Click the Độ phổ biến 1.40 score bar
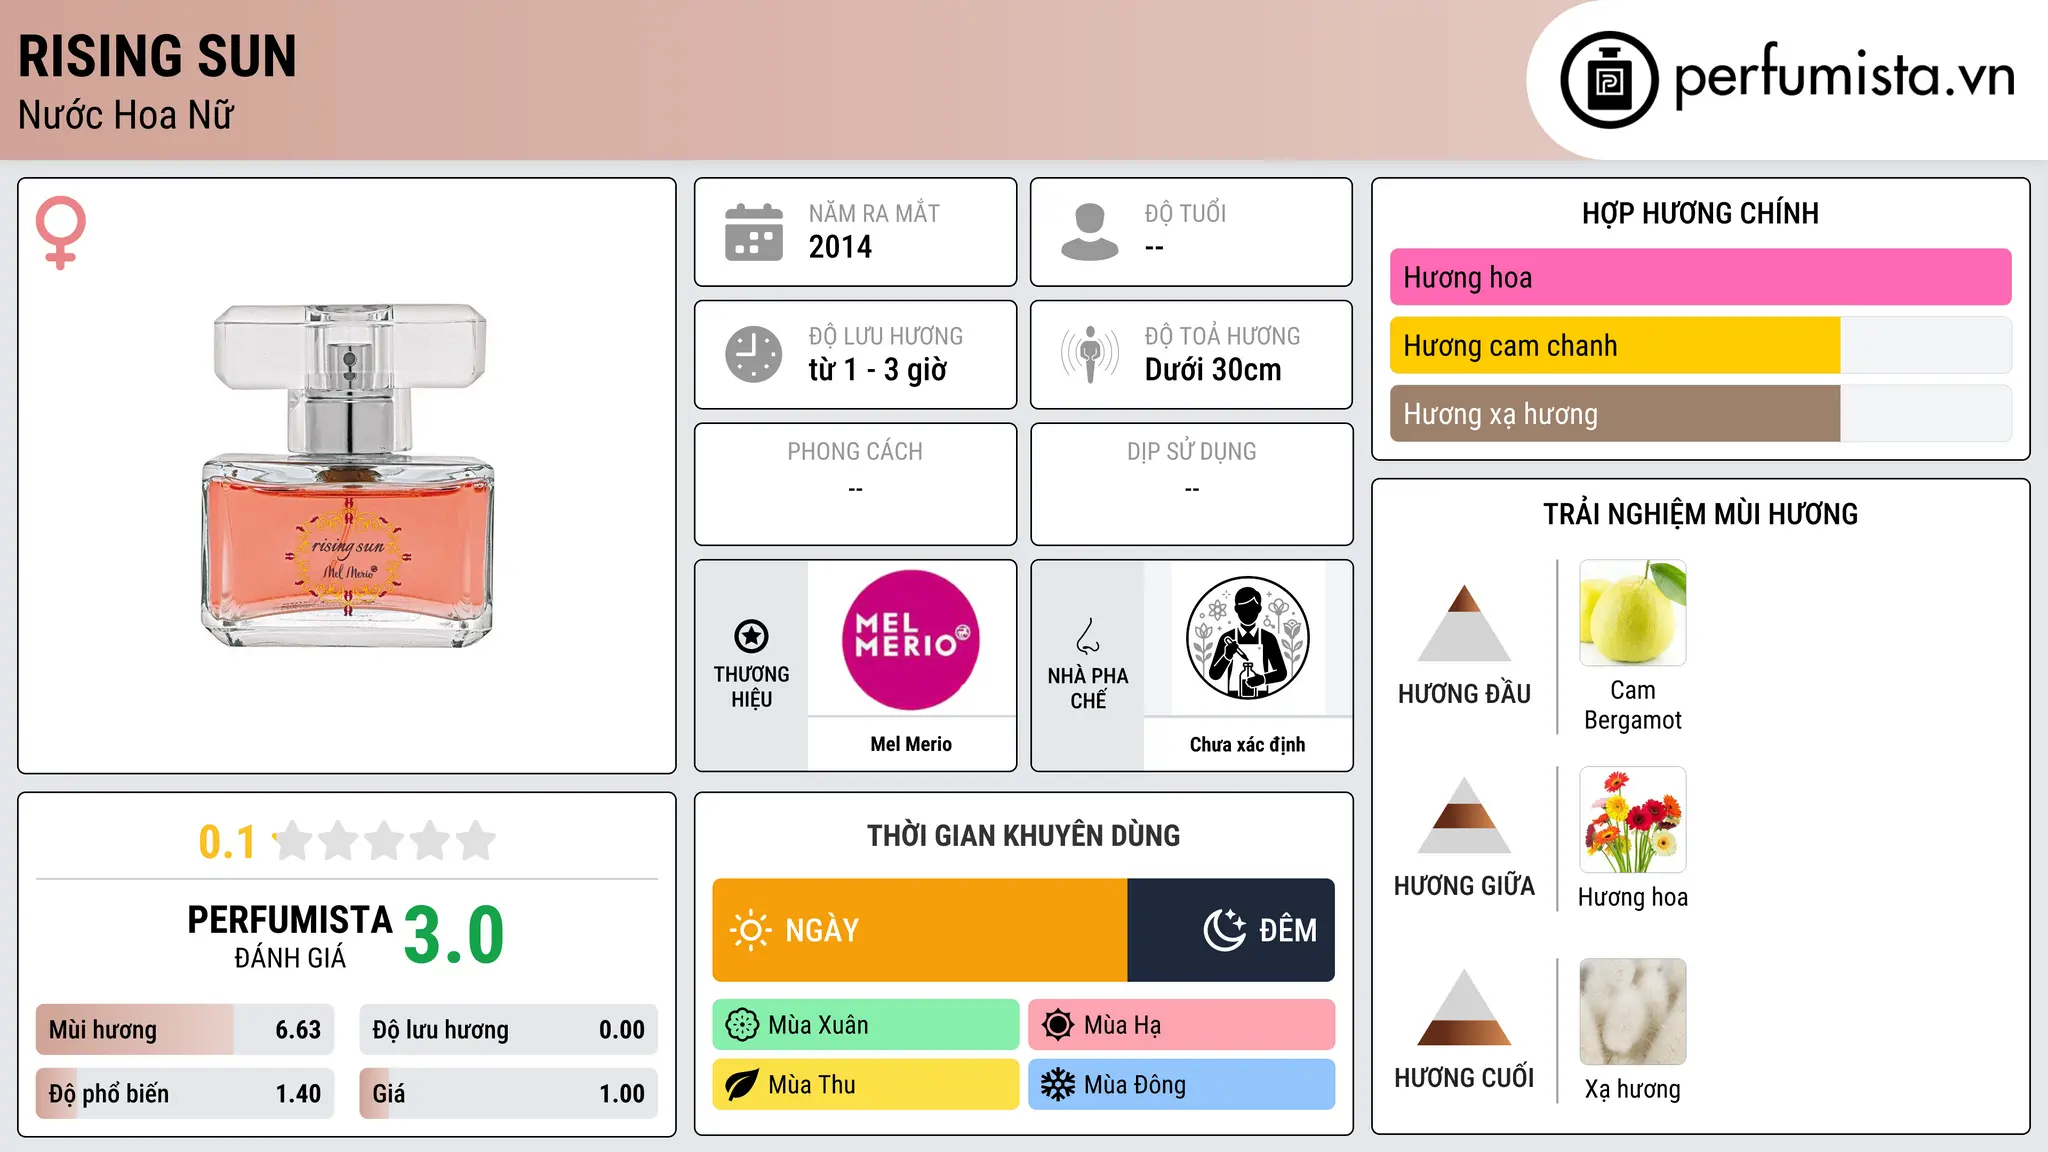The image size is (2048, 1152). tap(185, 1094)
